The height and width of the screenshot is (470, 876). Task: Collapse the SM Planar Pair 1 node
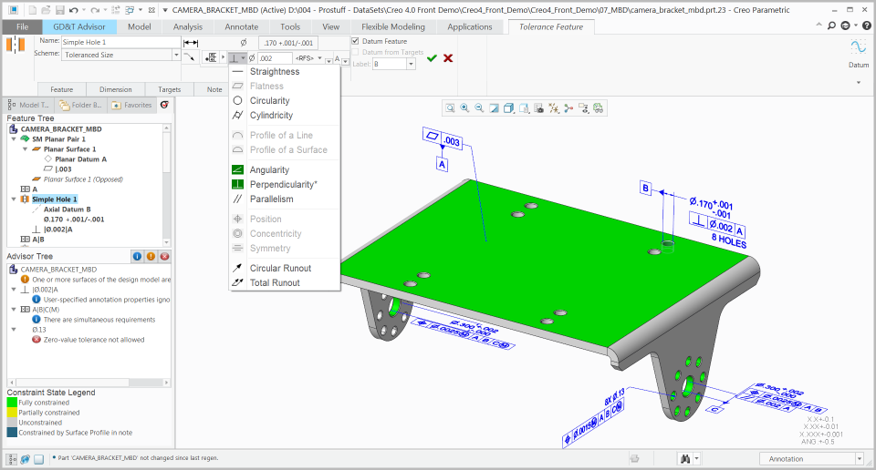14,139
